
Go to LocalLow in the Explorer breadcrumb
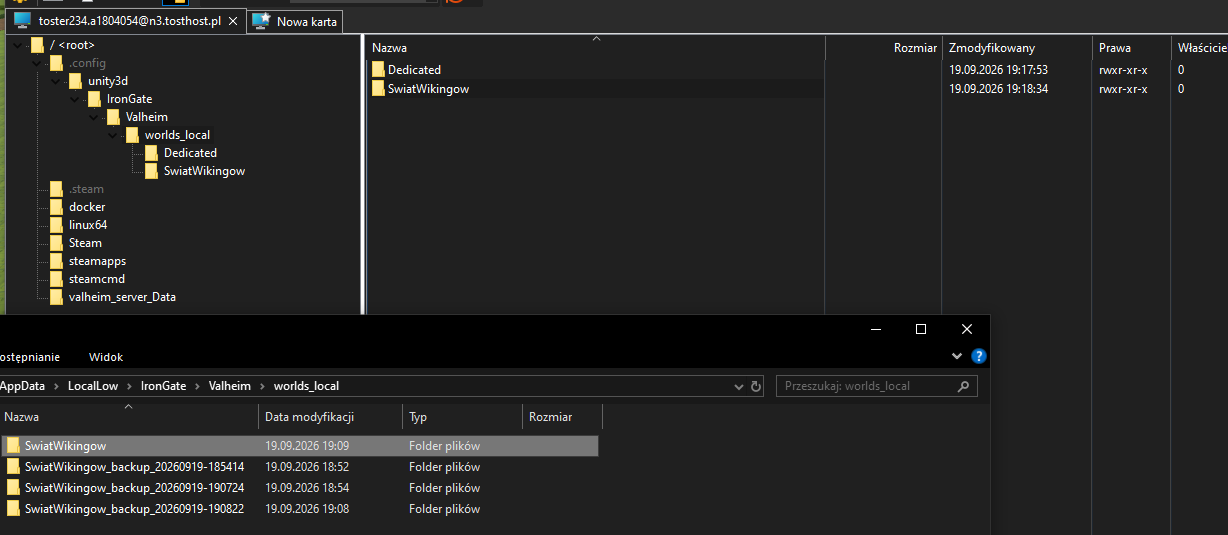coord(94,386)
